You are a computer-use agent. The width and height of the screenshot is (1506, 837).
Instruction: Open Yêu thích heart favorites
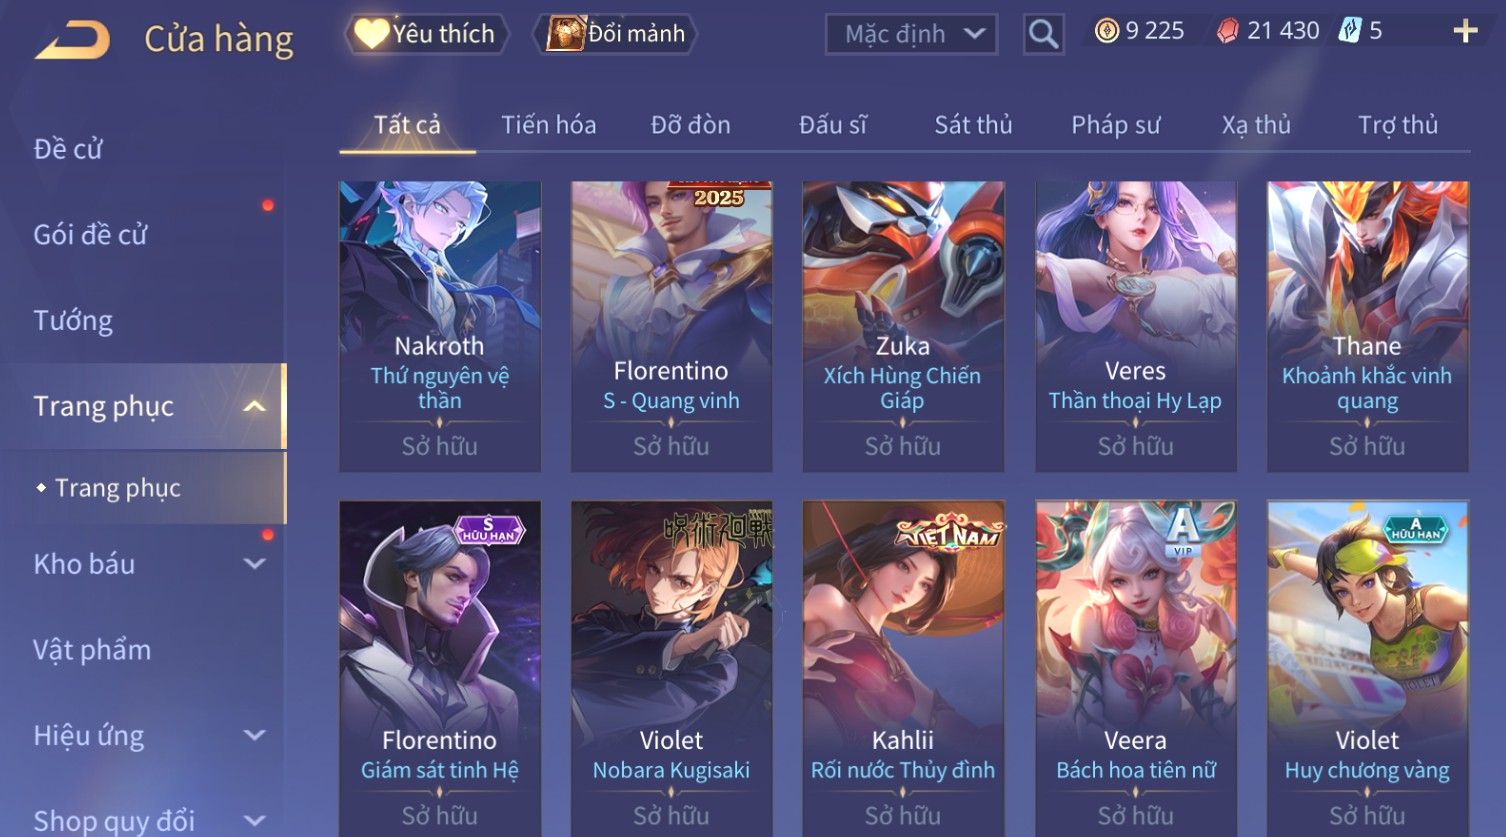coord(427,34)
